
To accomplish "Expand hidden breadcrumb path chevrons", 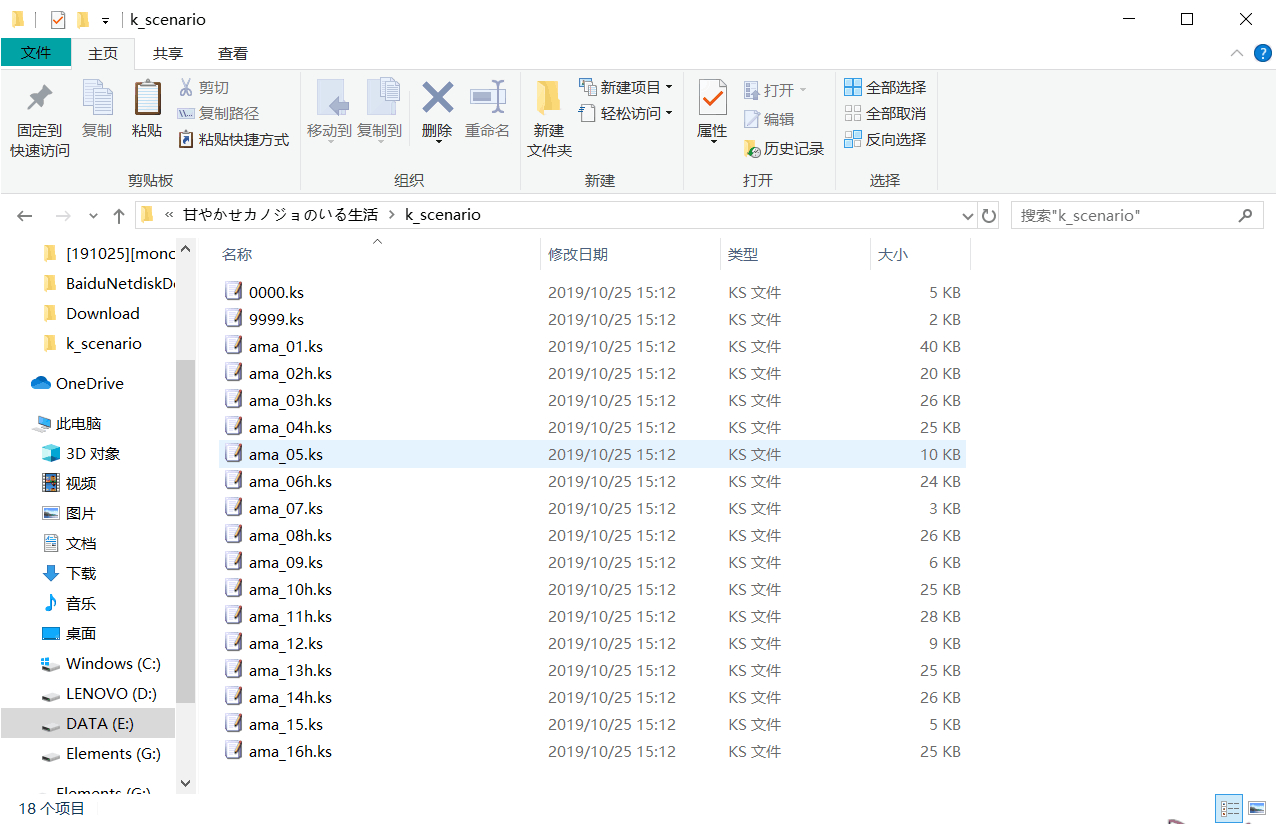I will click(x=169, y=215).
